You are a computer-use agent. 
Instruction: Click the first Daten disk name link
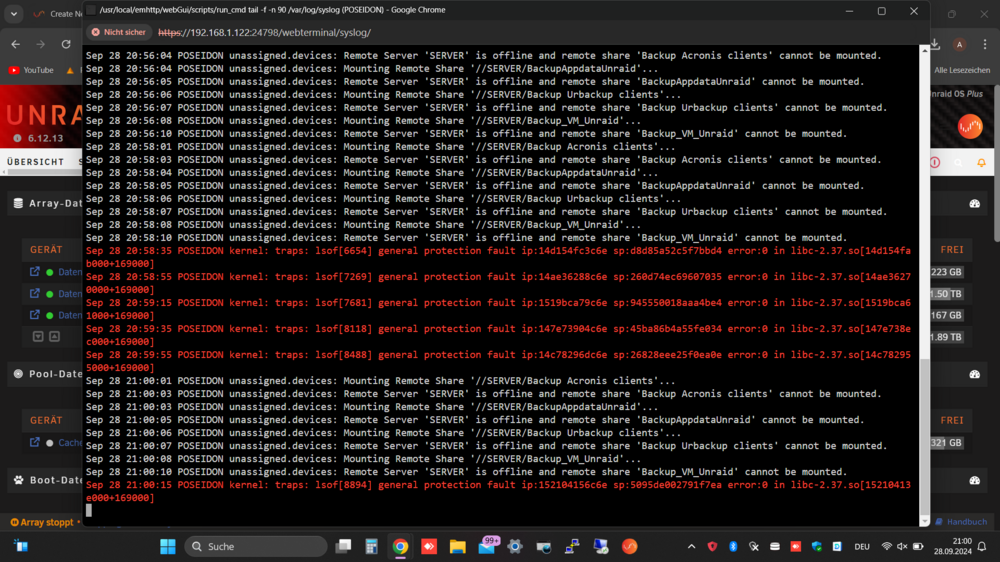tap(70, 272)
